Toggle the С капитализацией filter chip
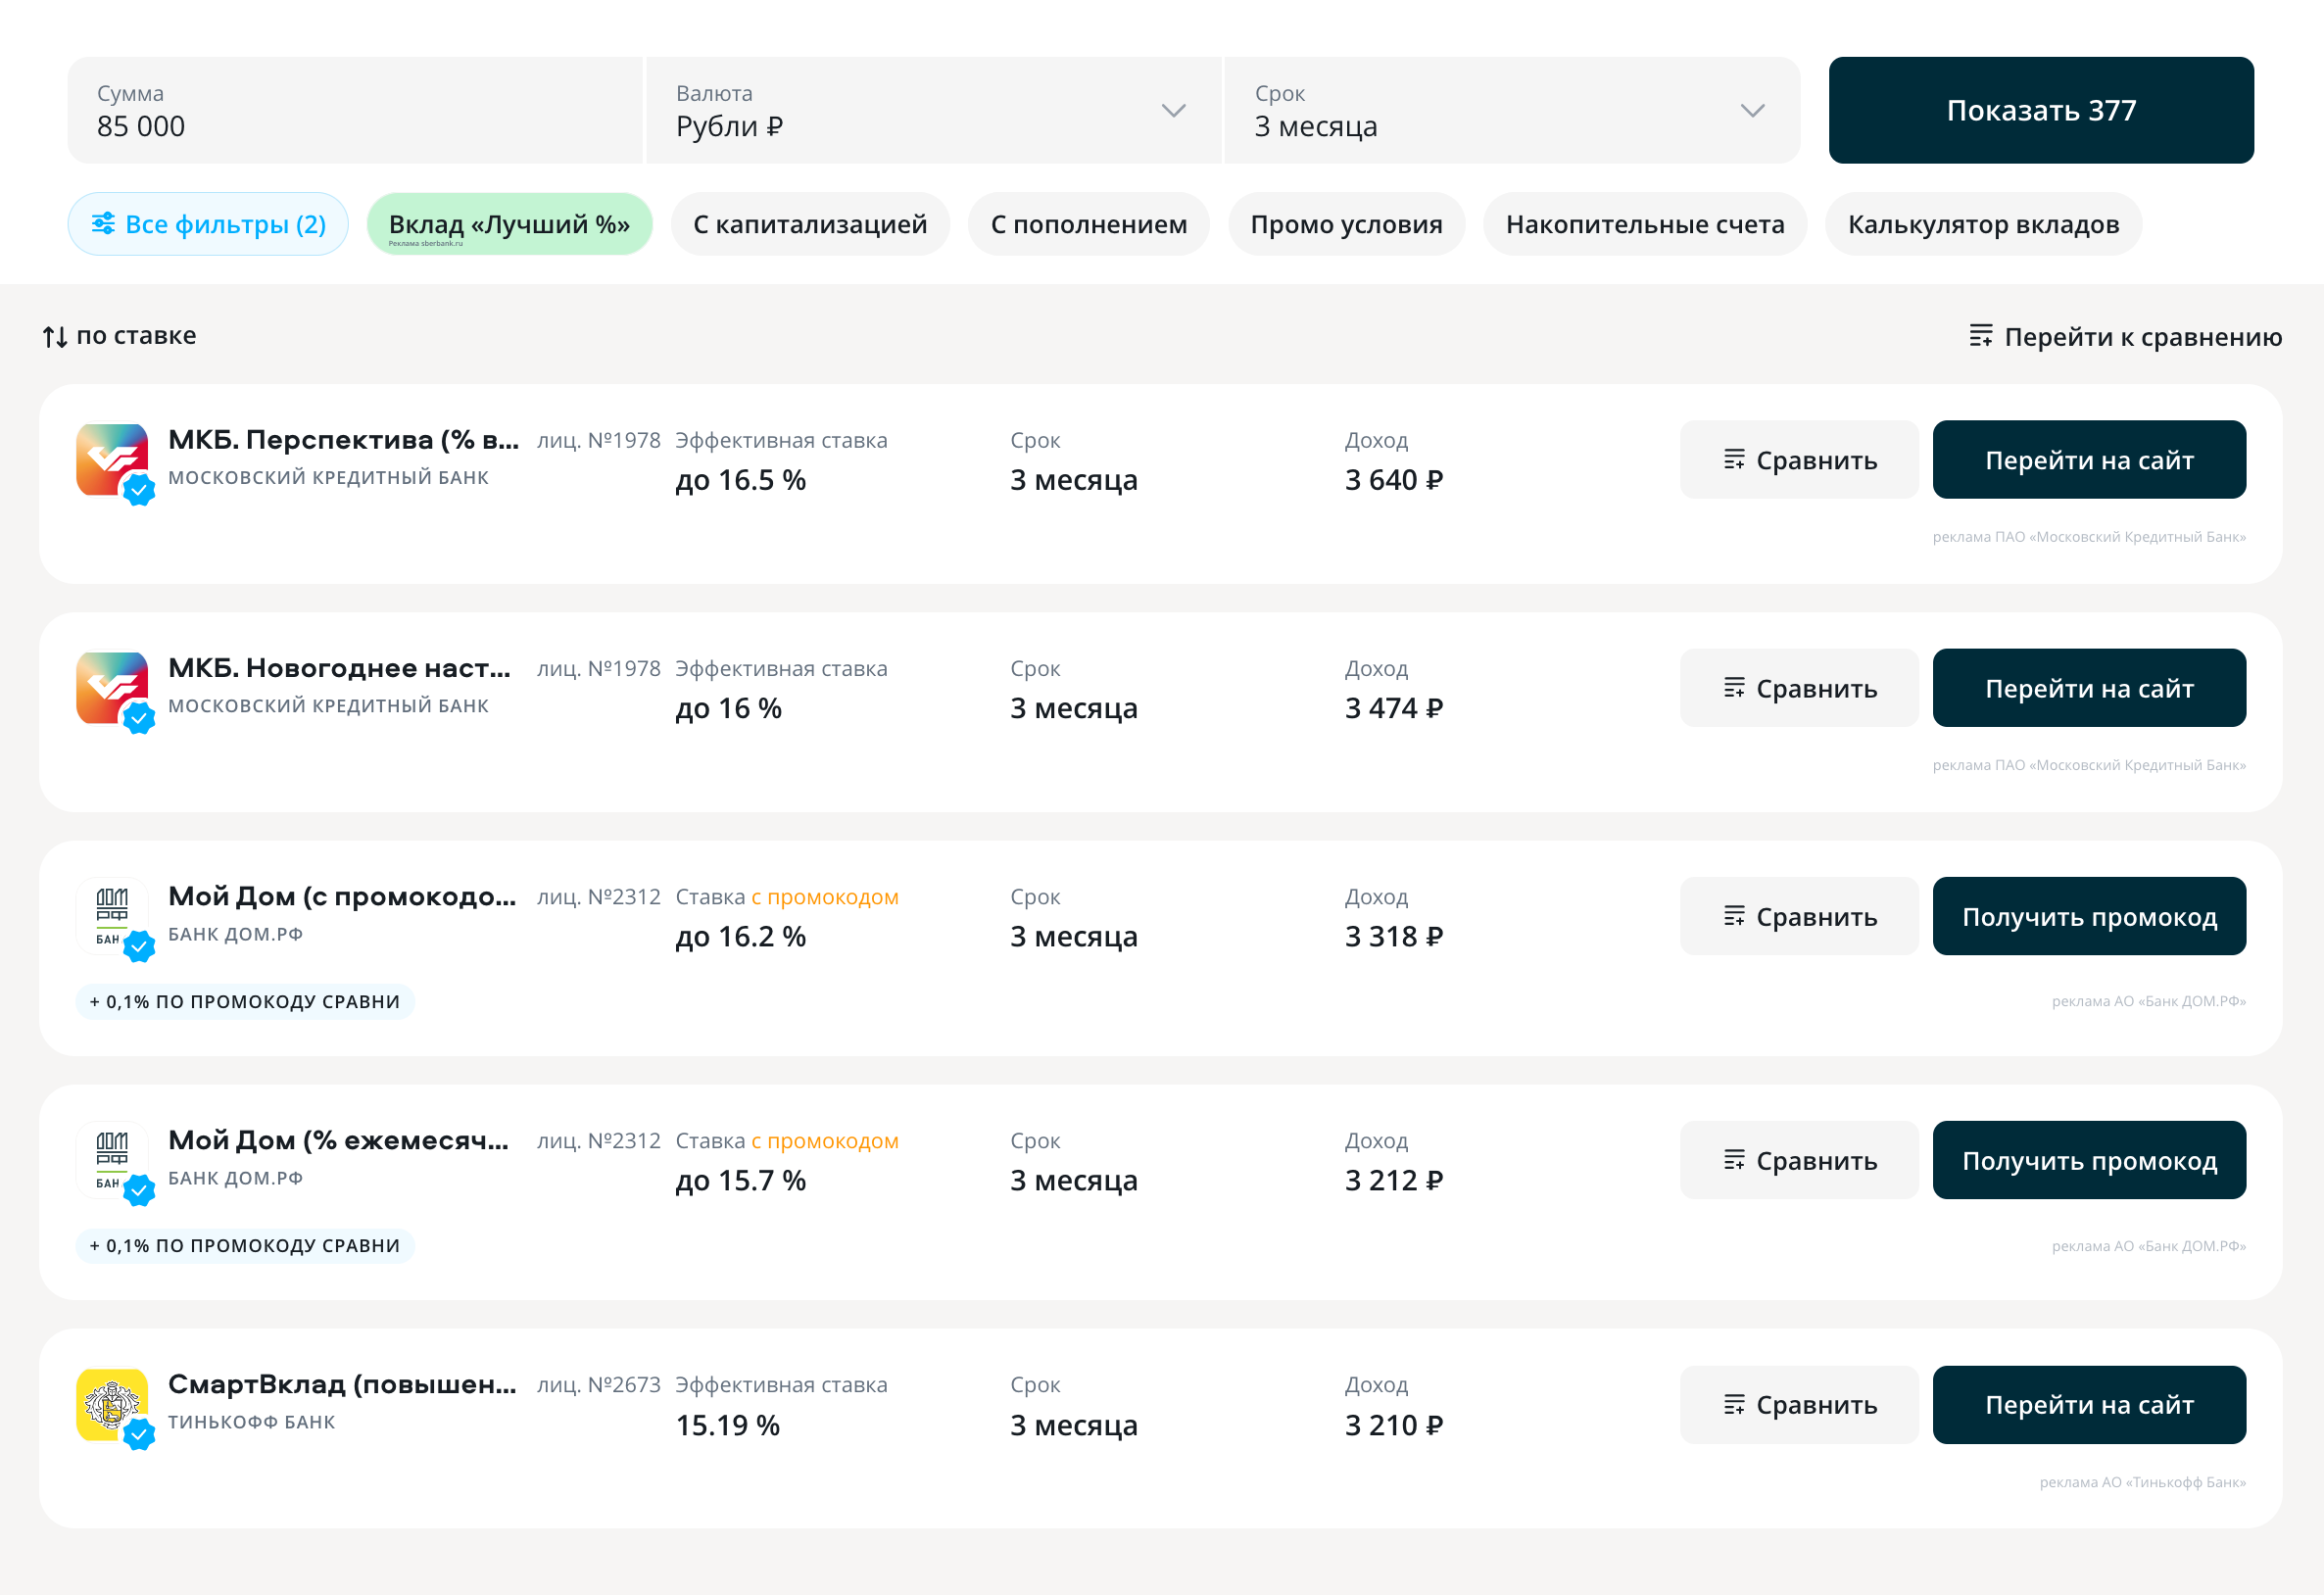The height and width of the screenshot is (1595, 2324). (x=810, y=224)
